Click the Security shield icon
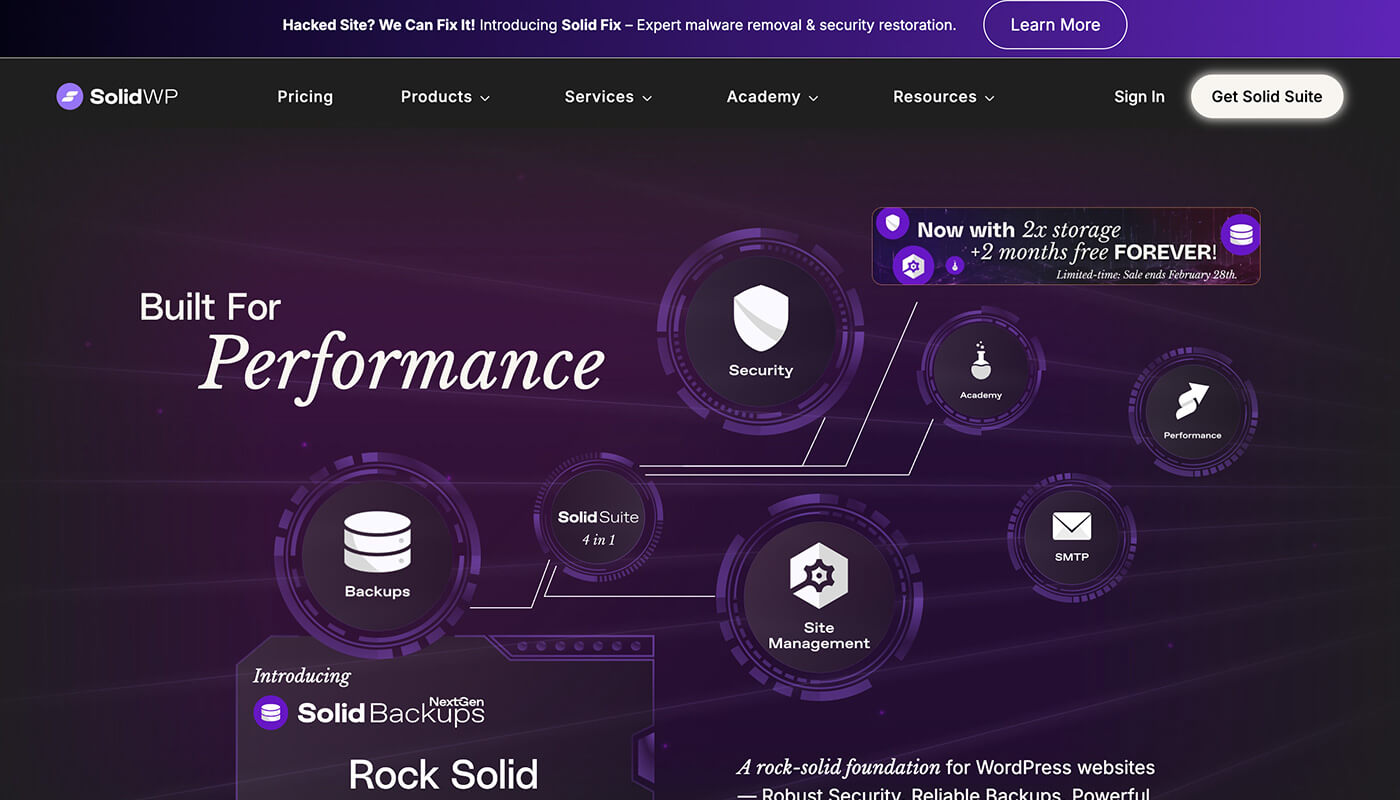The width and height of the screenshot is (1400, 800). 761,317
